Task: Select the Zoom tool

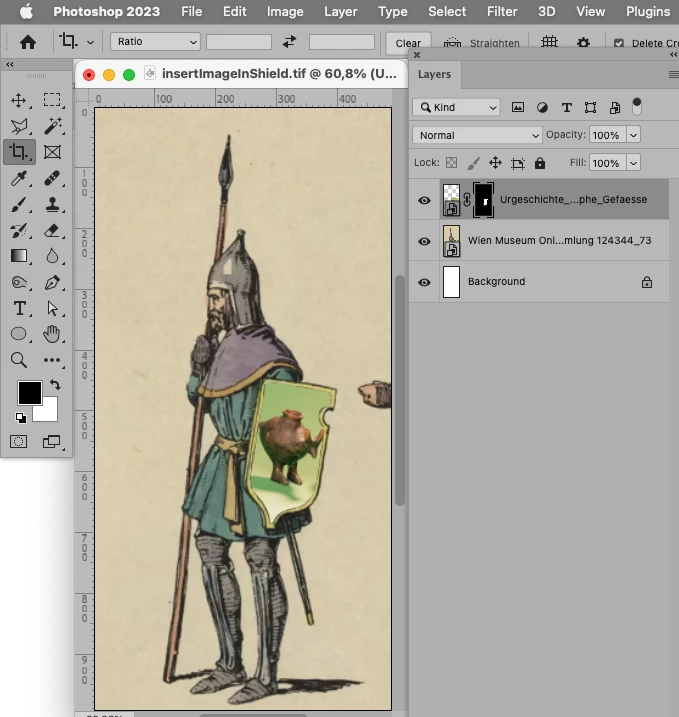Action: [x=19, y=360]
